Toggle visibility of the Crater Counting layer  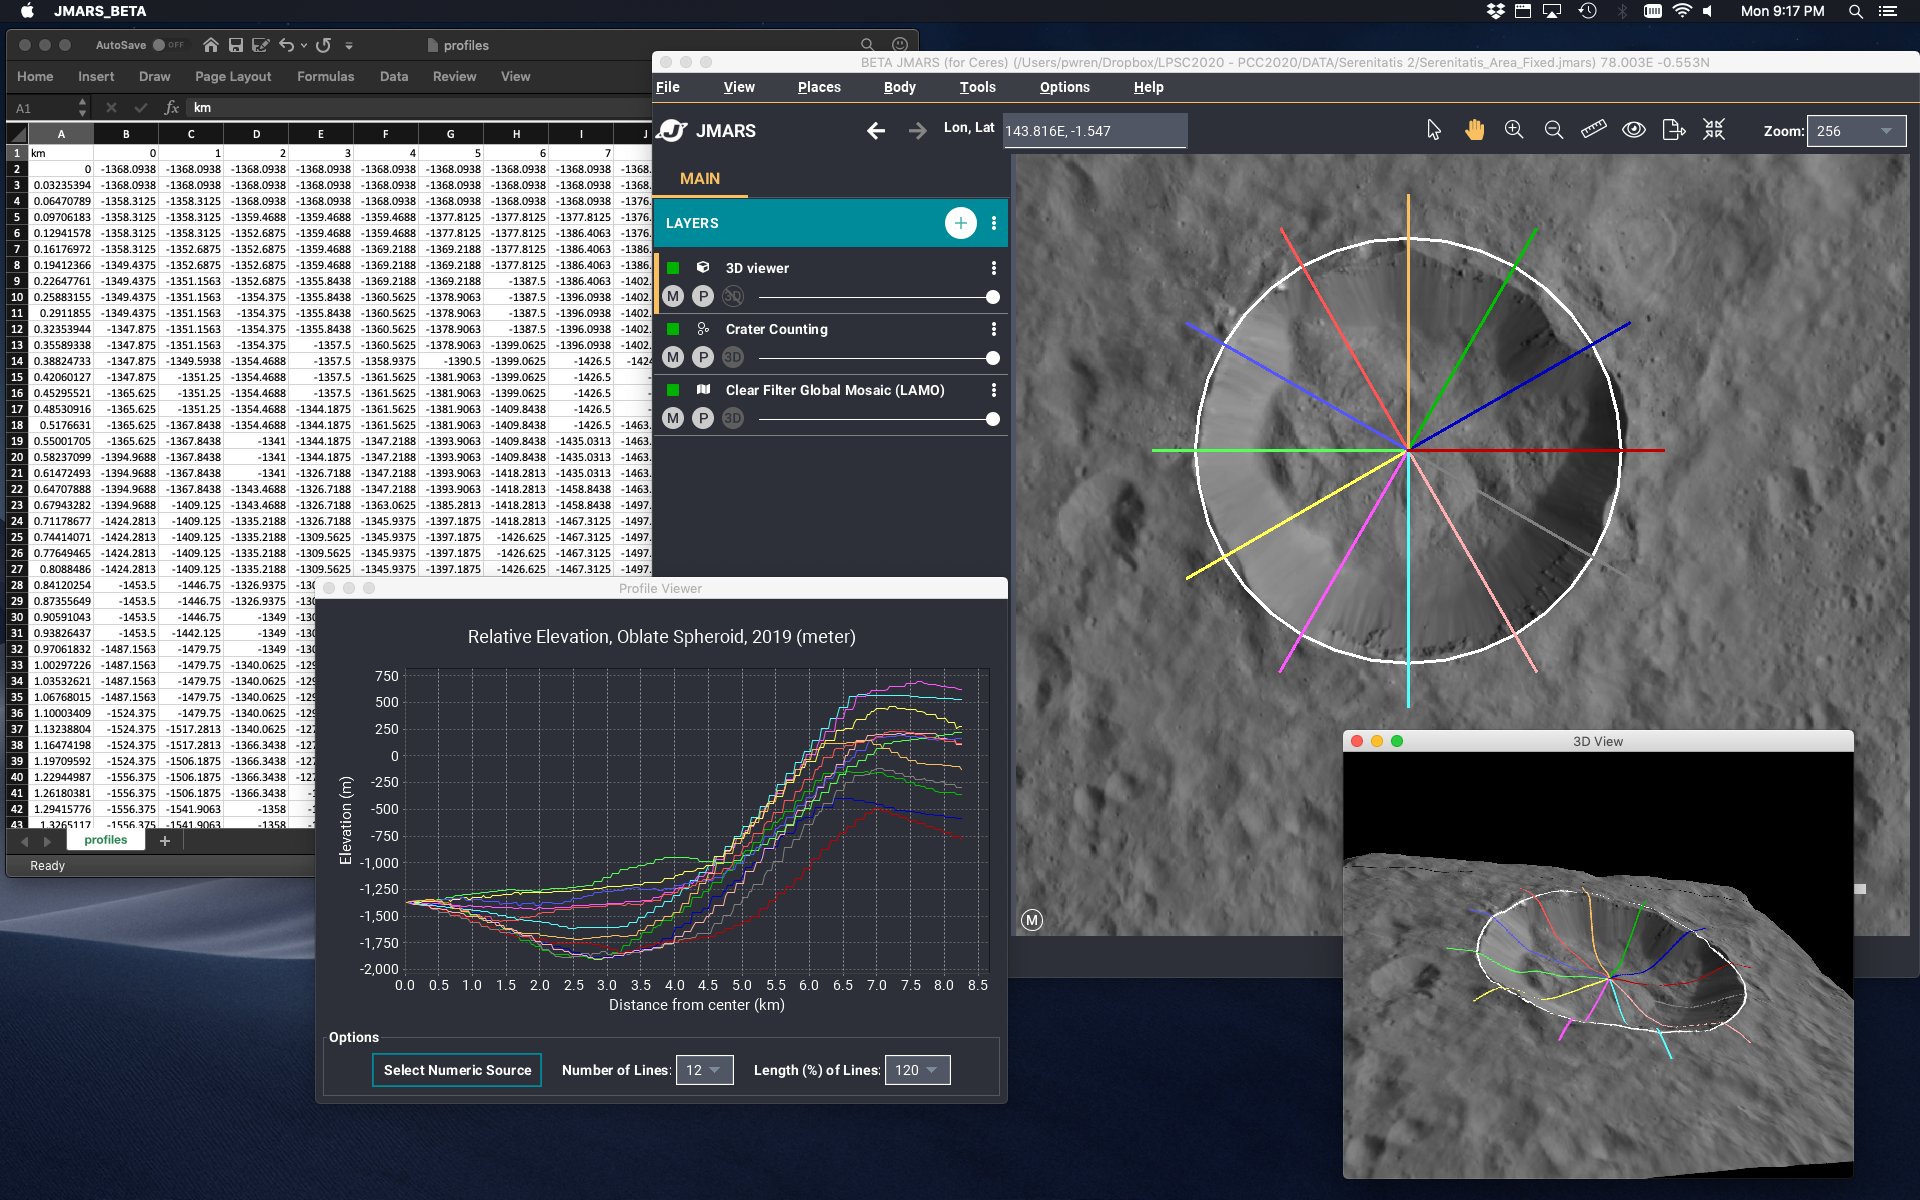click(673, 328)
